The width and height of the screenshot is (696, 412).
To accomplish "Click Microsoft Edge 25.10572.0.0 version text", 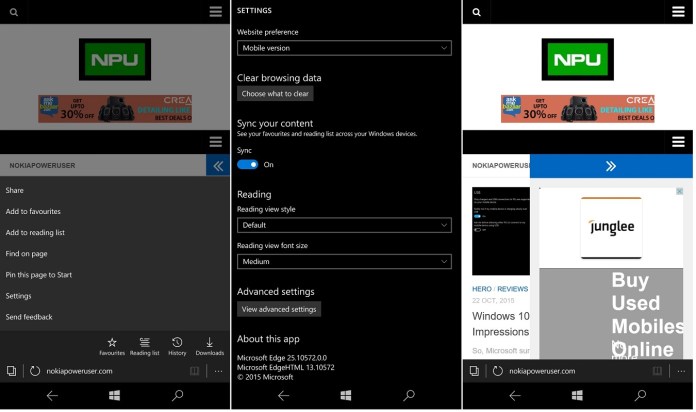I will click(282, 357).
